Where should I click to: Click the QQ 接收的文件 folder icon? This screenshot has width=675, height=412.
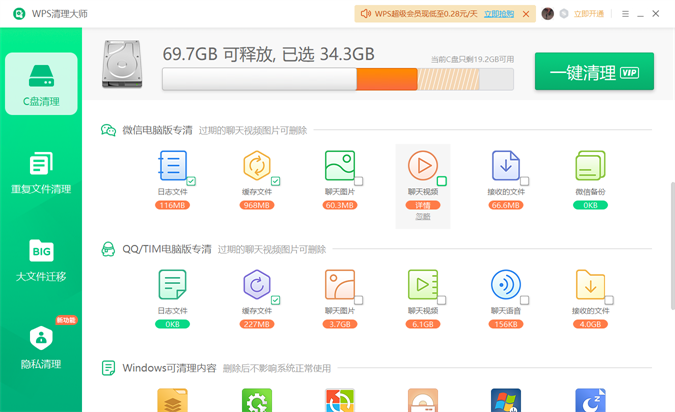[x=589, y=286]
